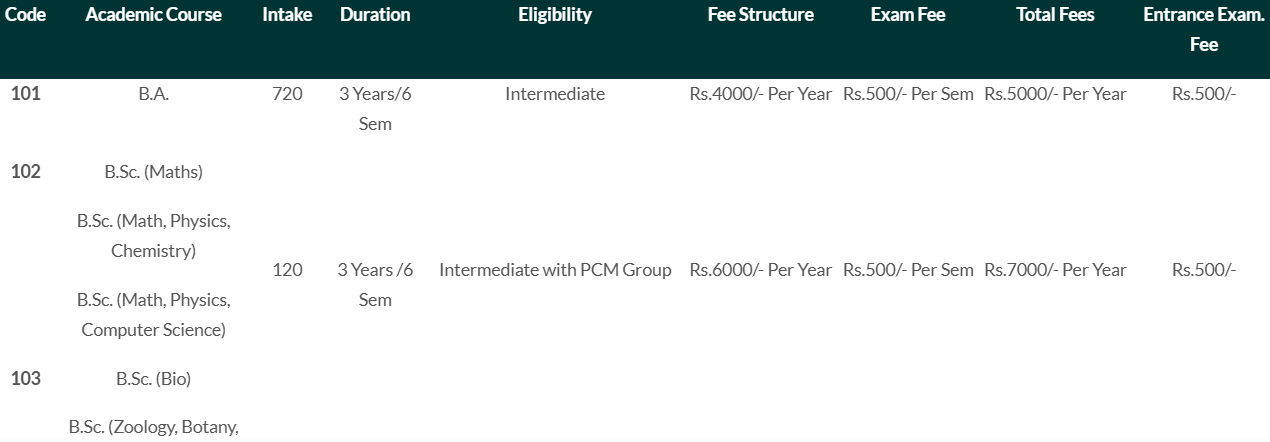
Task: Select the Rs.7000/- Per Year total
Action: [1055, 270]
